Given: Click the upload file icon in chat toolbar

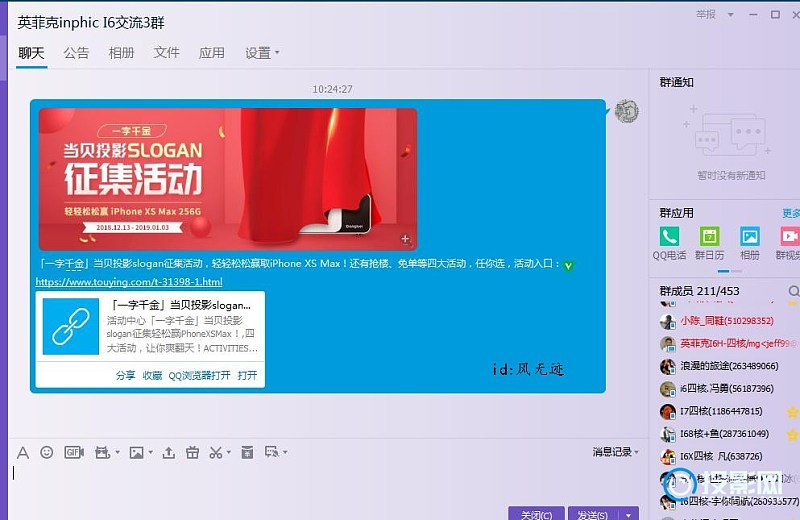Looking at the screenshot, I should coord(168,453).
